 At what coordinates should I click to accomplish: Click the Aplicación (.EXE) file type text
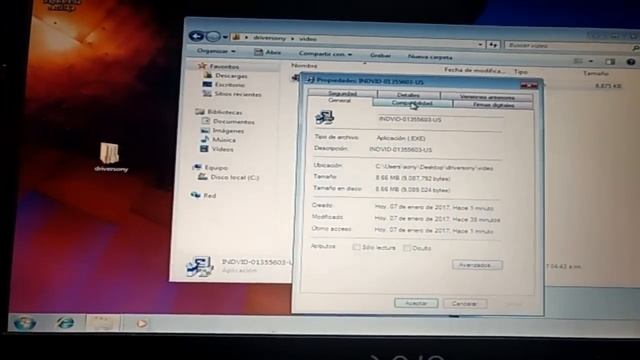pos(400,138)
